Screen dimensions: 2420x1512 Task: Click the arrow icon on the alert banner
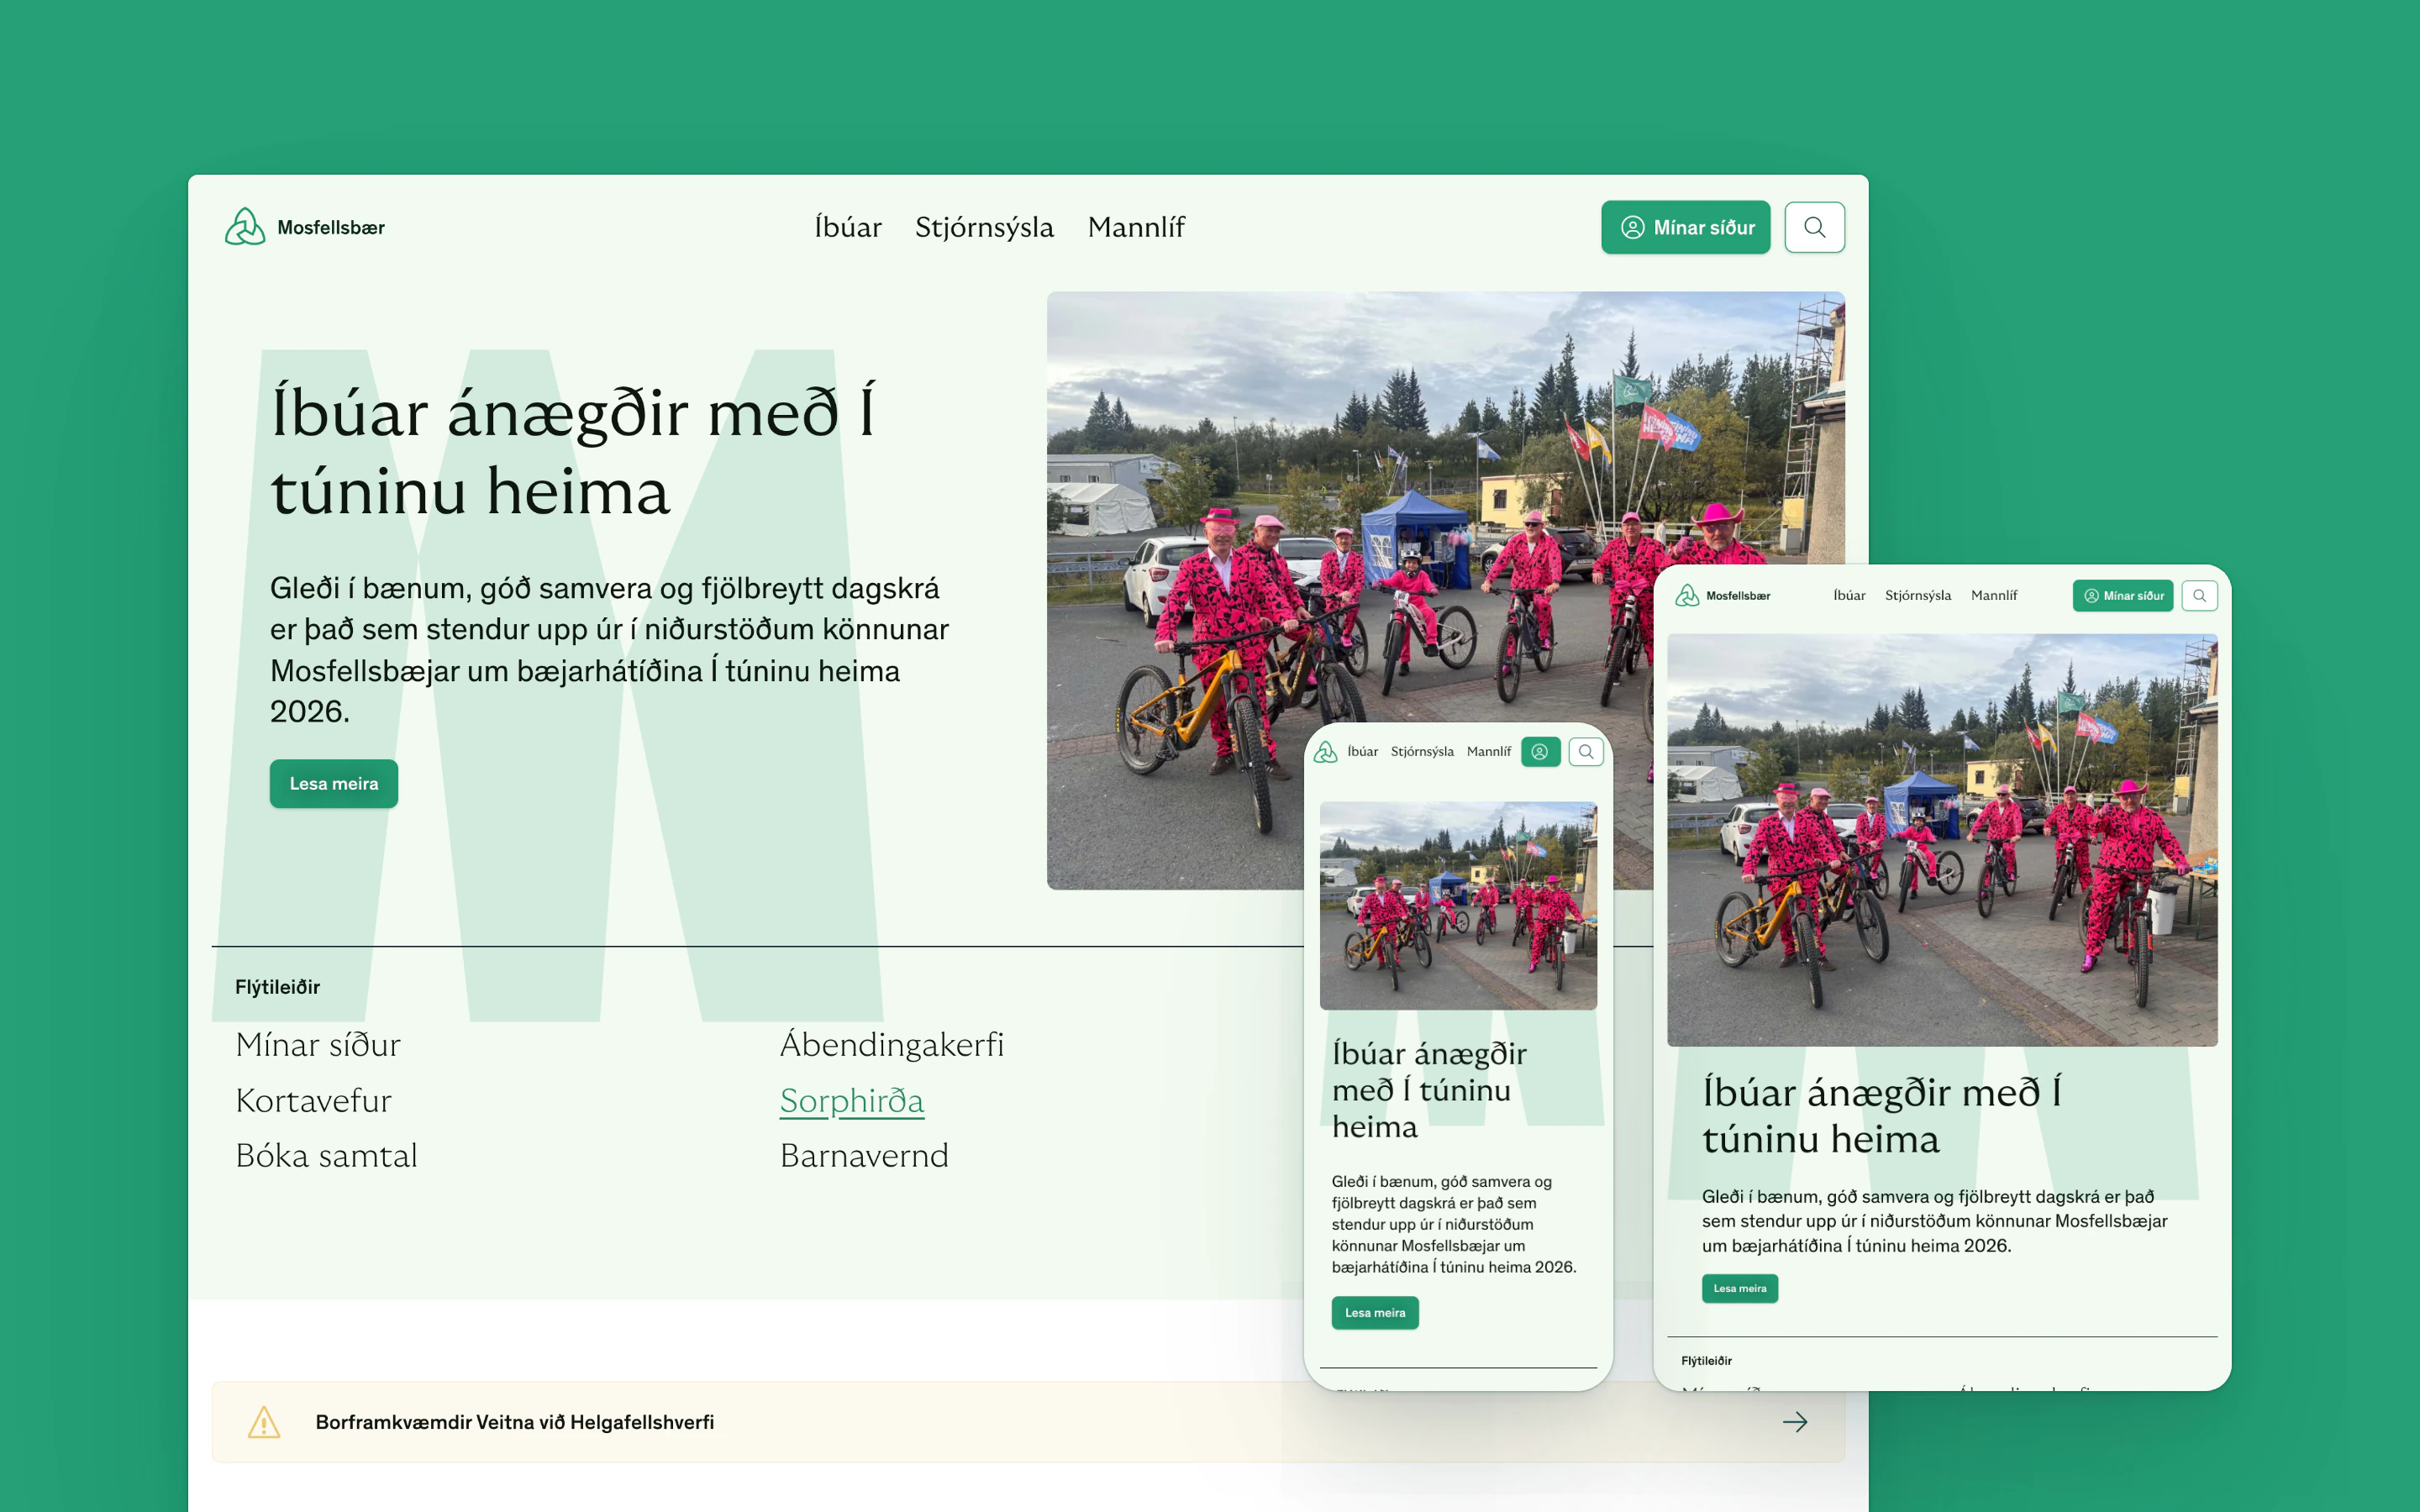point(1795,1422)
